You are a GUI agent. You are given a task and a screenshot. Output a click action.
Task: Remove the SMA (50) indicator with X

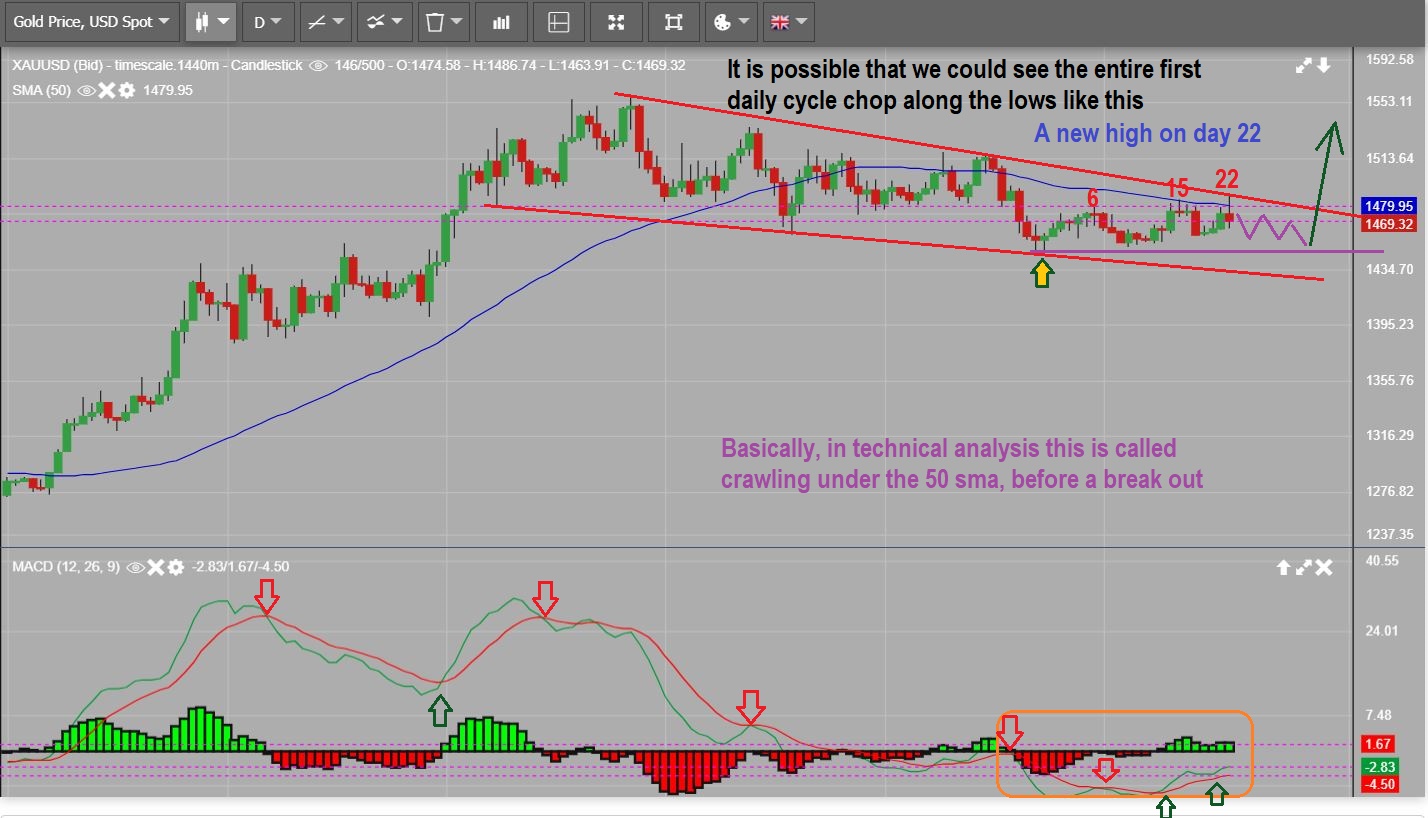click(x=108, y=90)
